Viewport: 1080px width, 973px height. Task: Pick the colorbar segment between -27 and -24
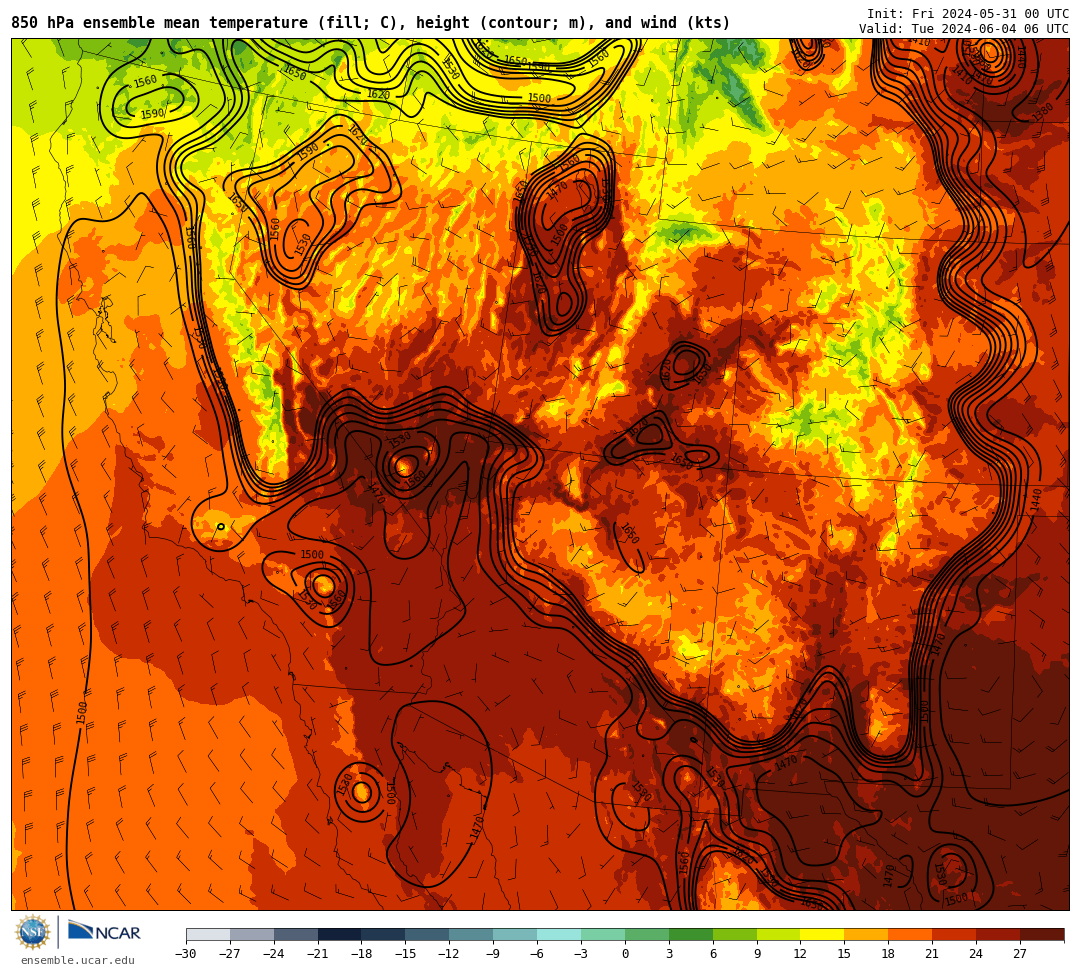tap(252, 934)
